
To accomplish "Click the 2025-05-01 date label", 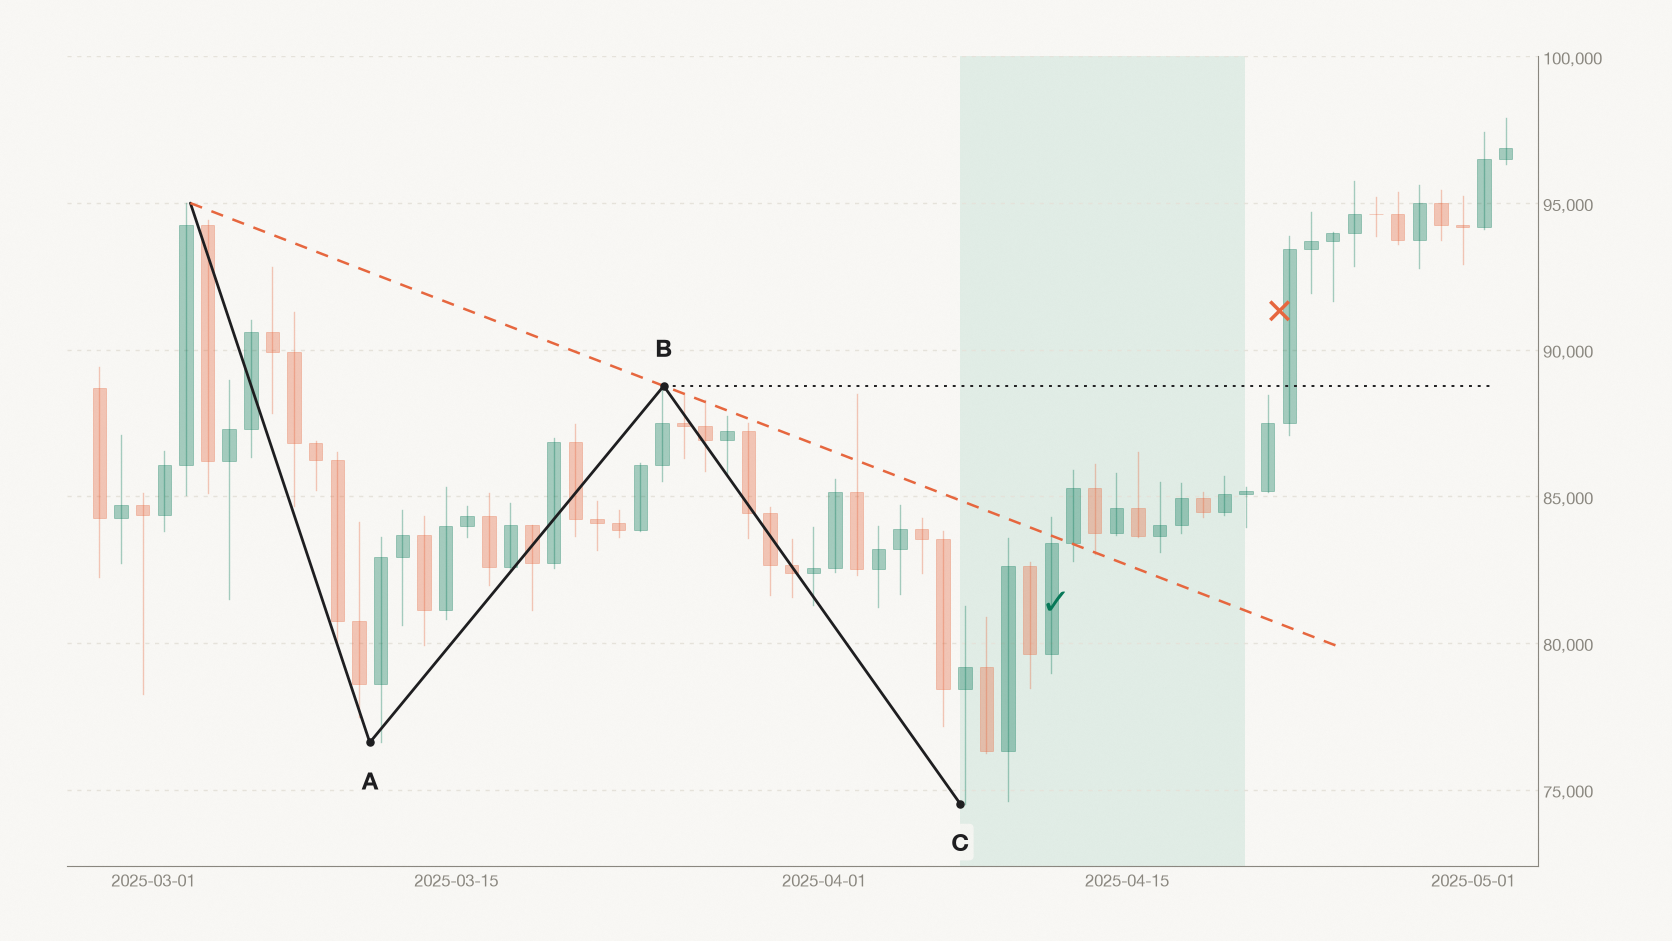I will [x=1473, y=881].
